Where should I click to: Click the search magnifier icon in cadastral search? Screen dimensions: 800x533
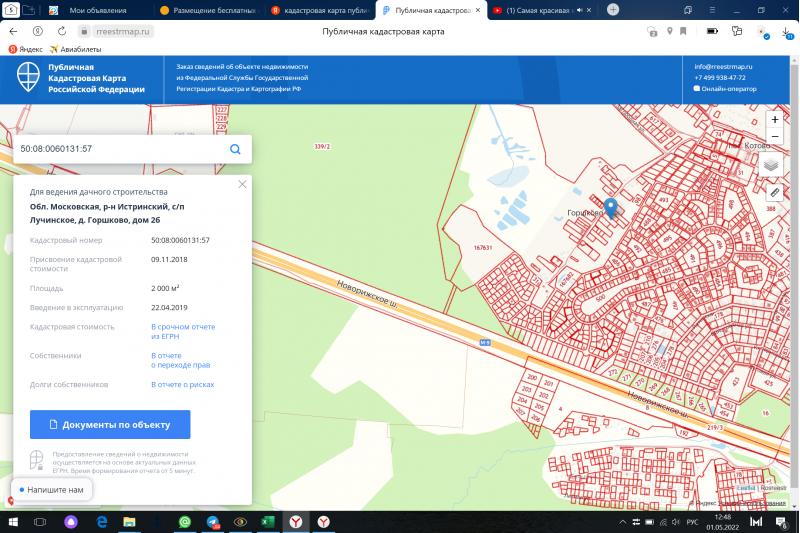tap(235, 149)
